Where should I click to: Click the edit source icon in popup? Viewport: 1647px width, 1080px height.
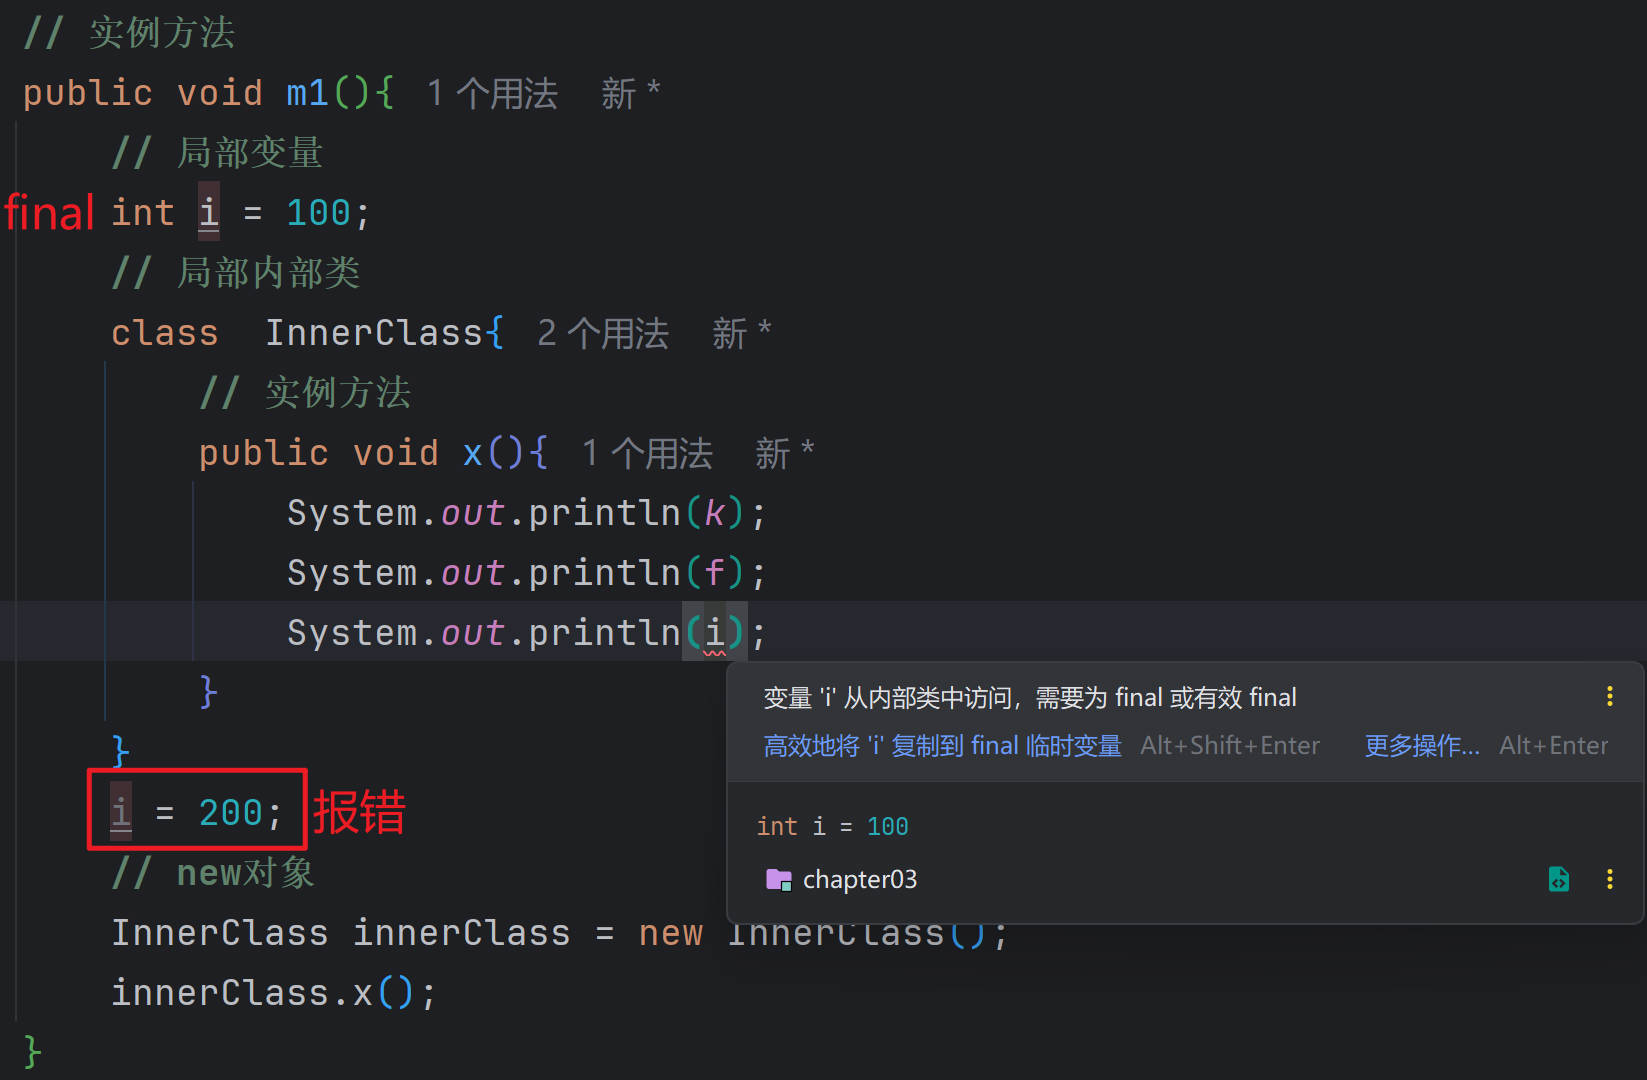(1558, 879)
